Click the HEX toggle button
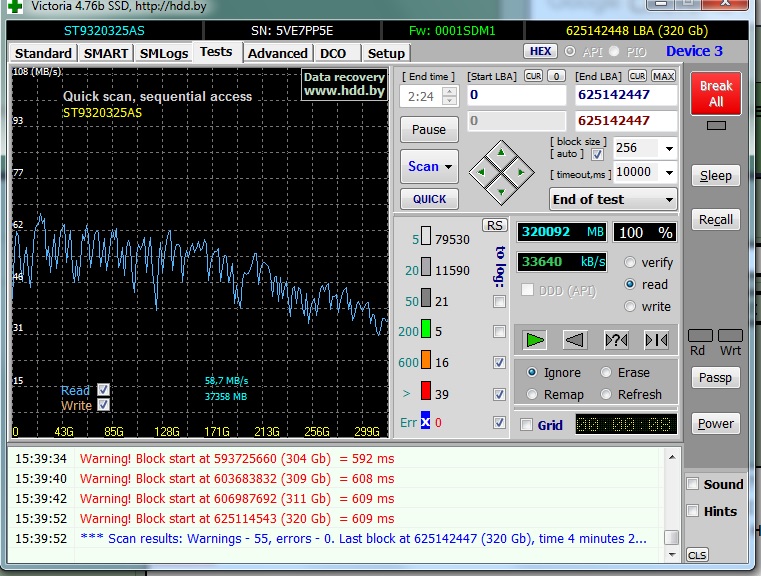This screenshot has width=761, height=576. 540,51
